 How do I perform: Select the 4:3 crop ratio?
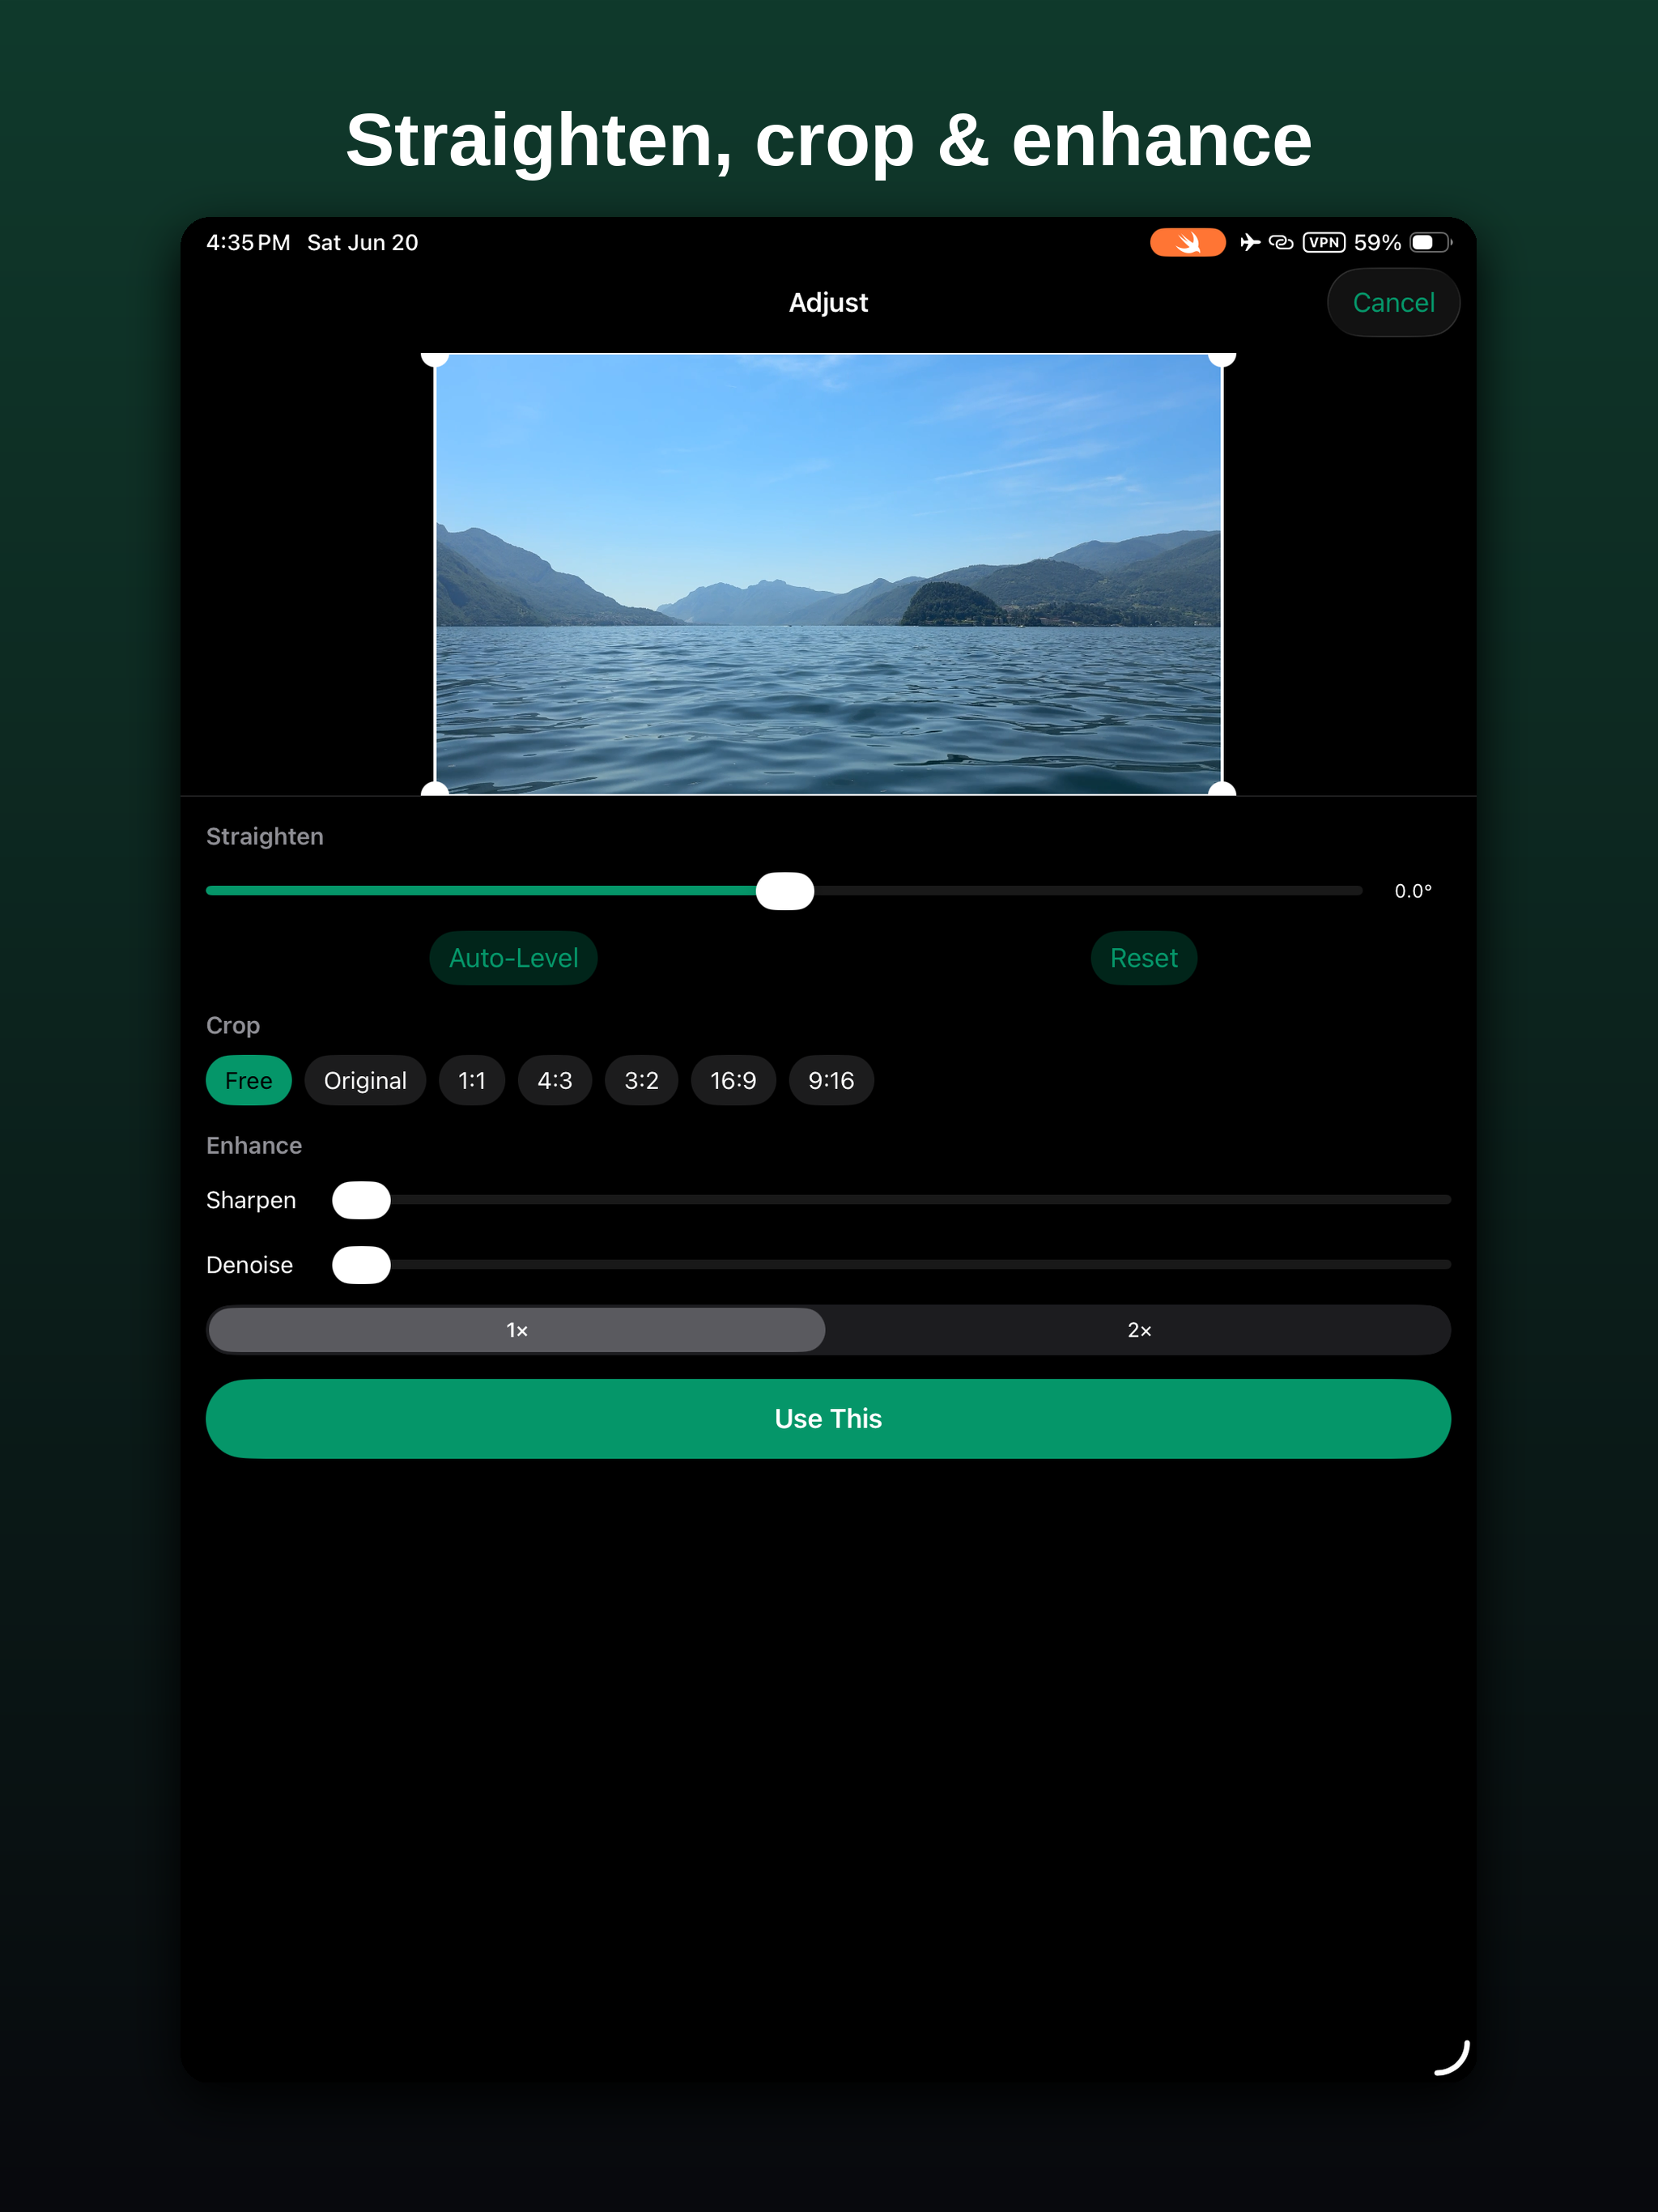tap(555, 1080)
